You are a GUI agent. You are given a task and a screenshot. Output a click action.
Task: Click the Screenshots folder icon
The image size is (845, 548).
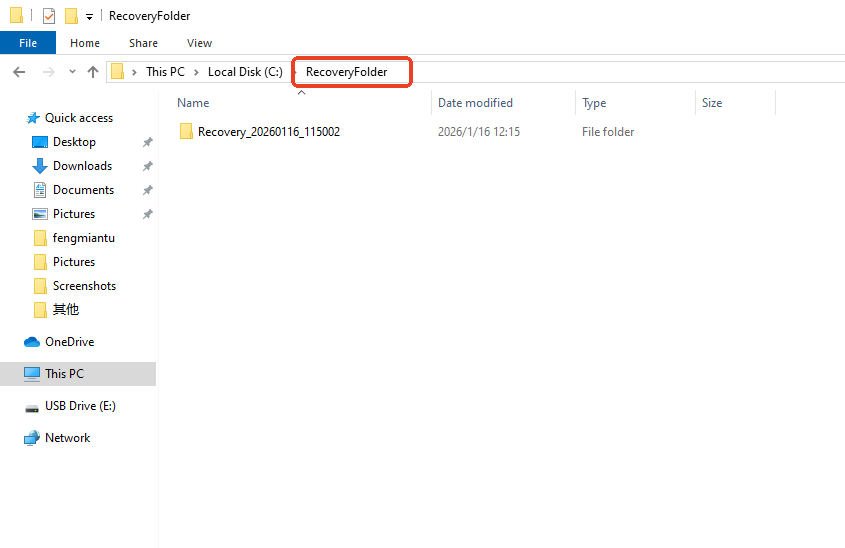click(x=40, y=286)
